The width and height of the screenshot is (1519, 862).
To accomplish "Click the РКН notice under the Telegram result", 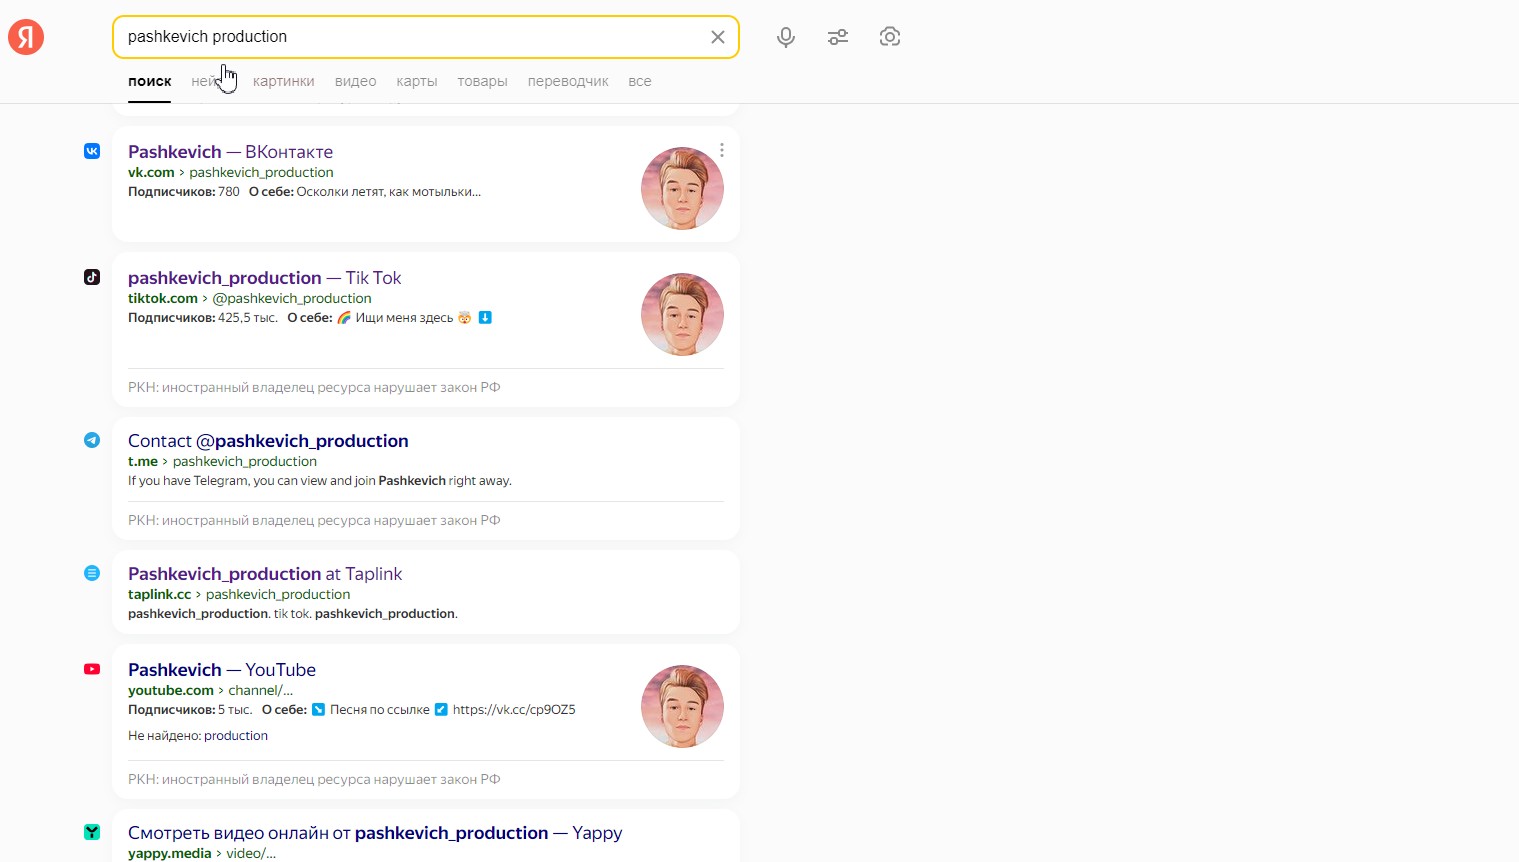I will click(314, 521).
